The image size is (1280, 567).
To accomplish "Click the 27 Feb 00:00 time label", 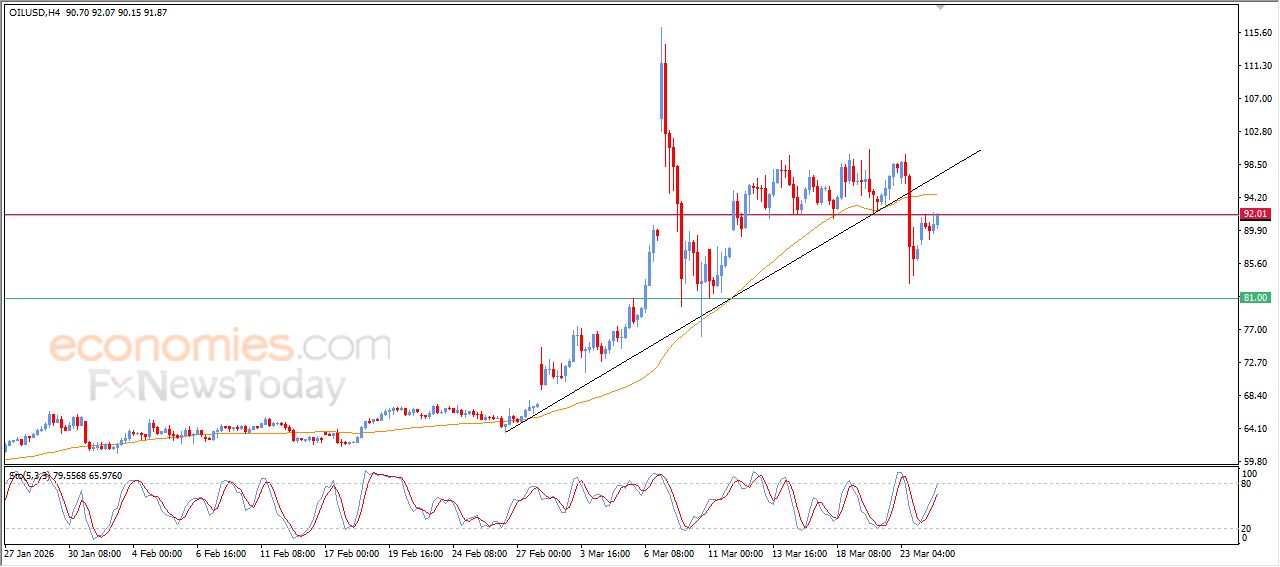I will 546,553.
